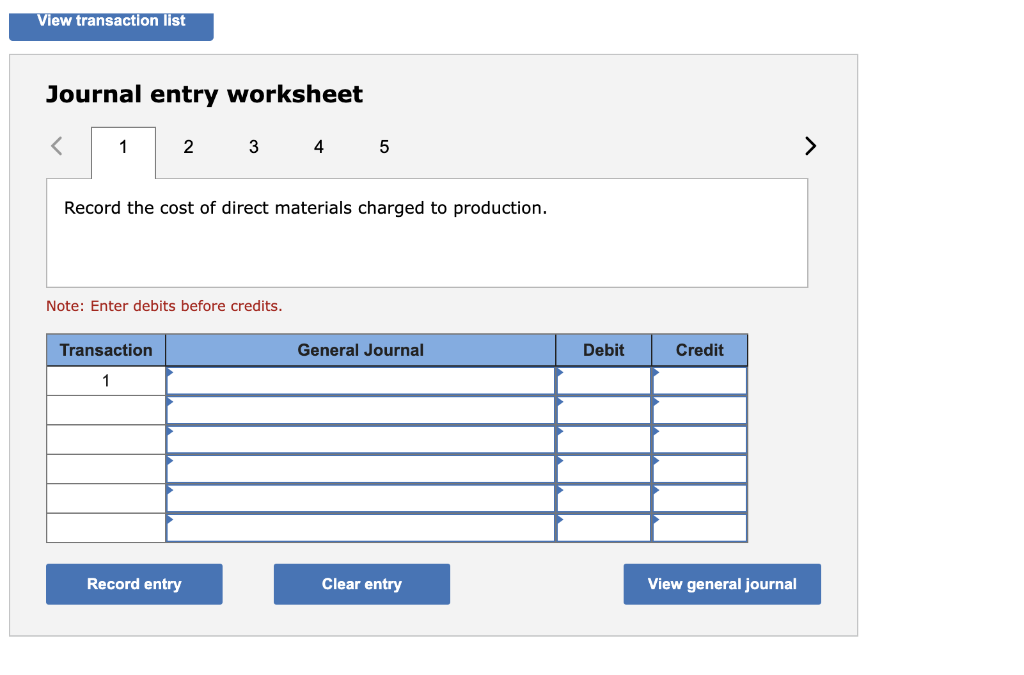This screenshot has height=675, width=1024.
Task: Click the instruction 'Record the cost of direct materials'
Action: tap(209, 208)
